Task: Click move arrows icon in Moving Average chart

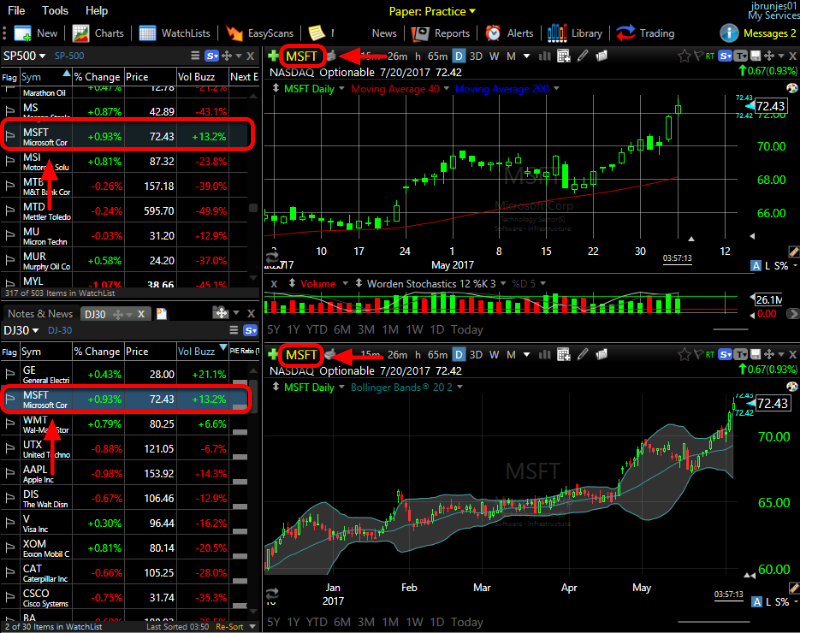Action: click(769, 55)
